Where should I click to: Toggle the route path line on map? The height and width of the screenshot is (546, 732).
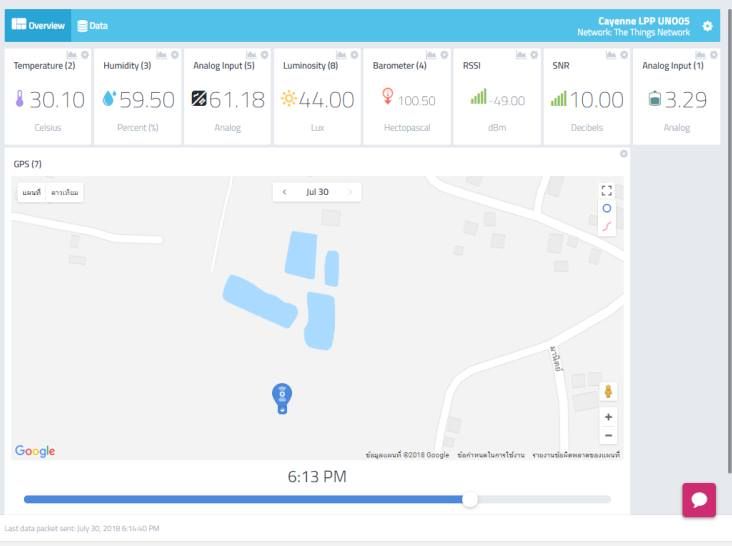pyautogui.click(x=607, y=227)
